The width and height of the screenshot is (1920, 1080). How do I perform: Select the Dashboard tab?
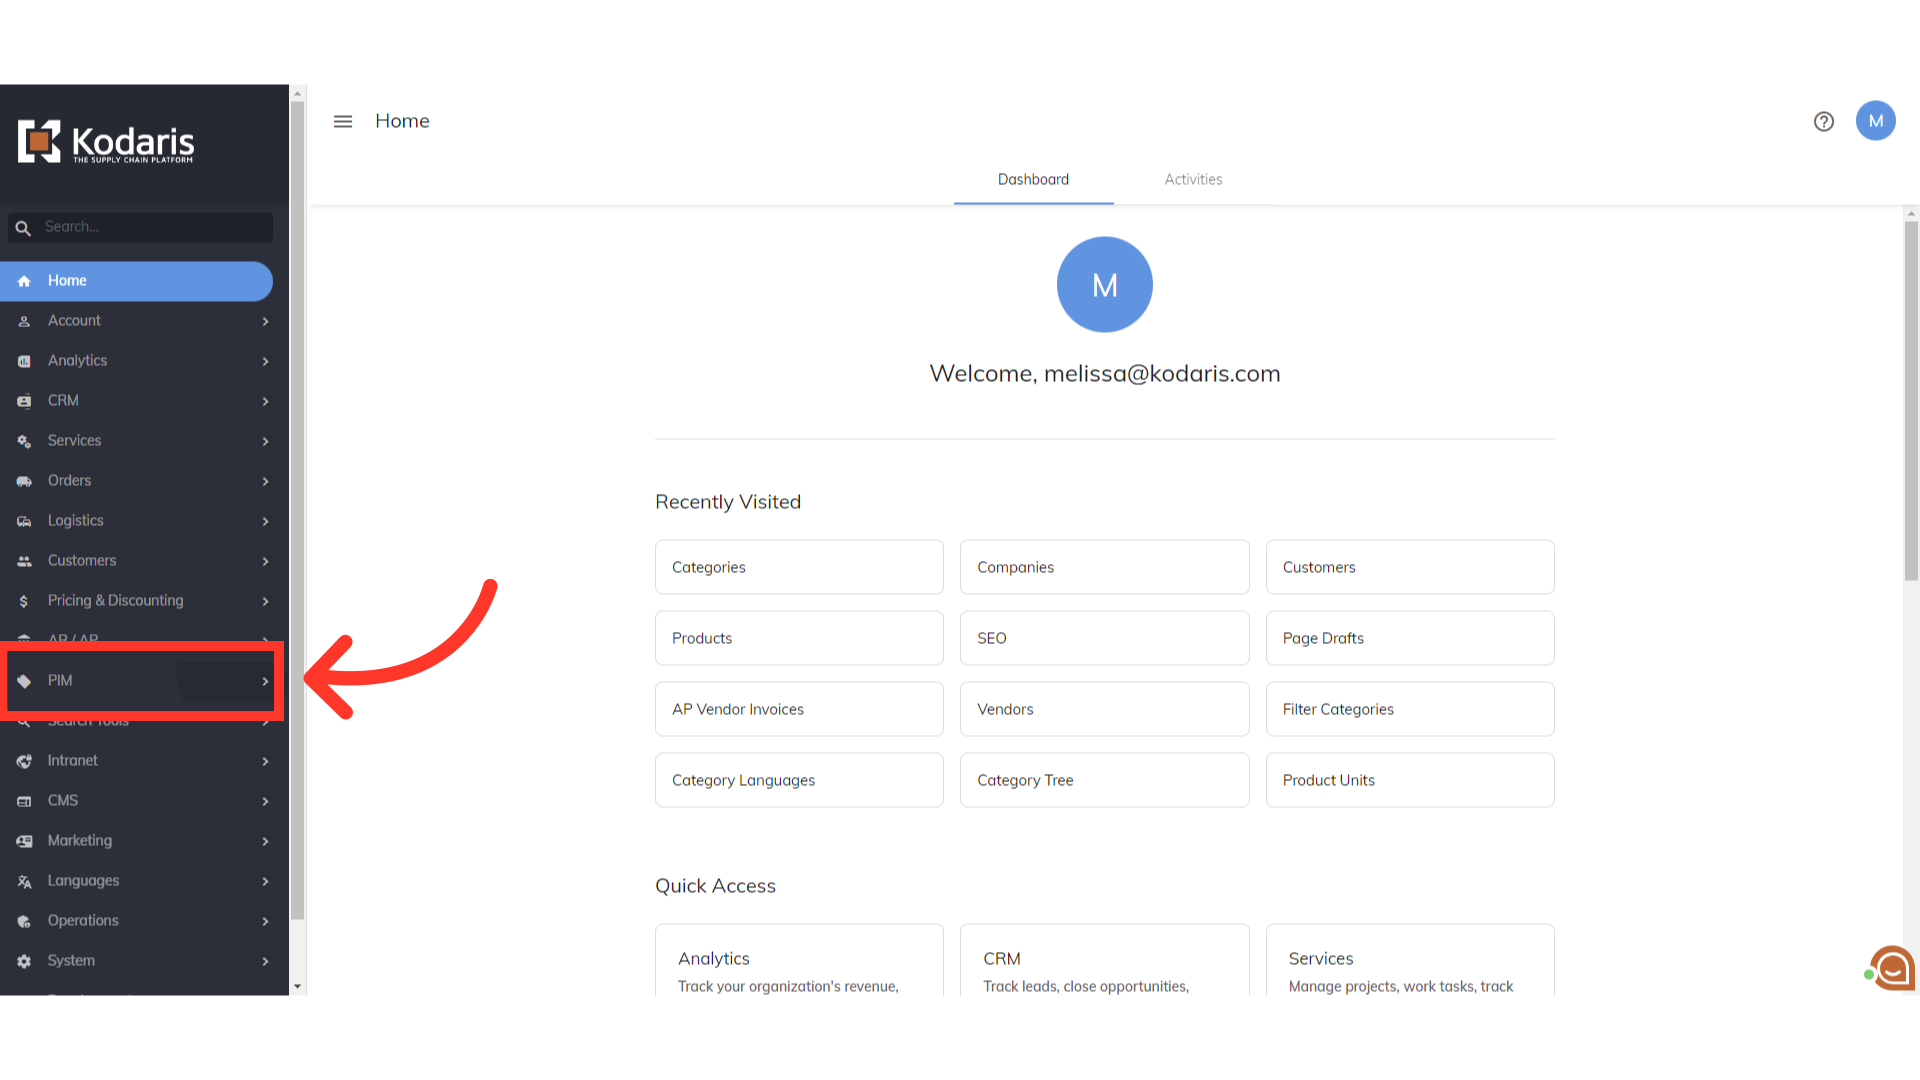[1033, 179]
